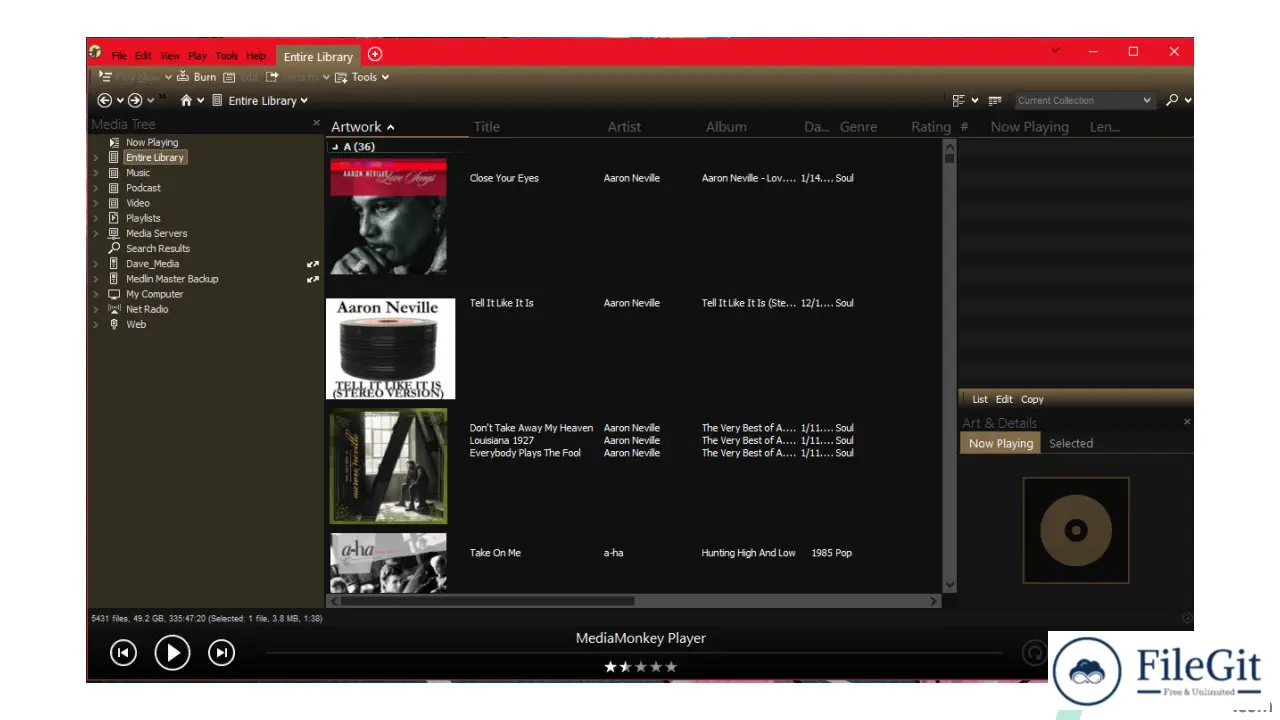Screen dimensions: 1280x720
Task: Click the column browser icon
Action: point(995,100)
